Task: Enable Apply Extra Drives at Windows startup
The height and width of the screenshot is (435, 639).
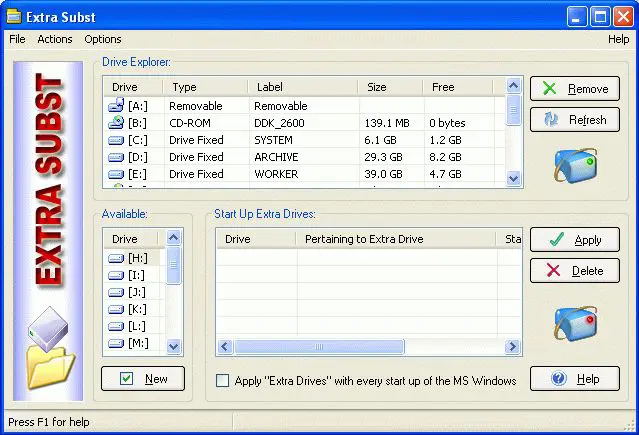Action: pos(223,381)
